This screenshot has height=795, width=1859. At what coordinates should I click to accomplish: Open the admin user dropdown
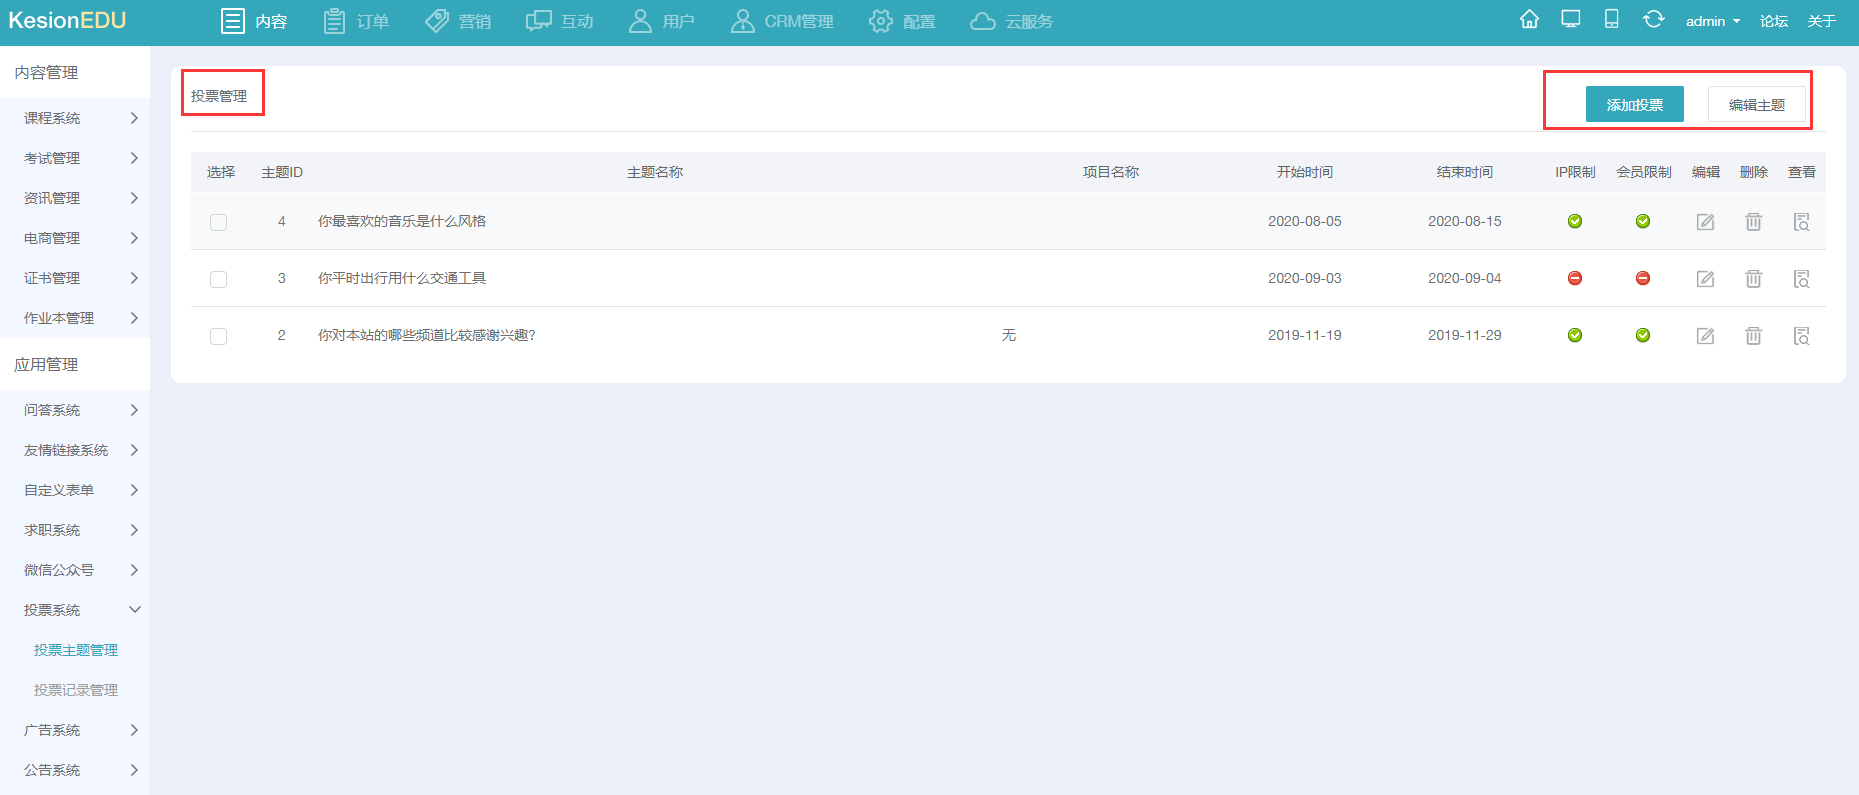coord(1713,21)
